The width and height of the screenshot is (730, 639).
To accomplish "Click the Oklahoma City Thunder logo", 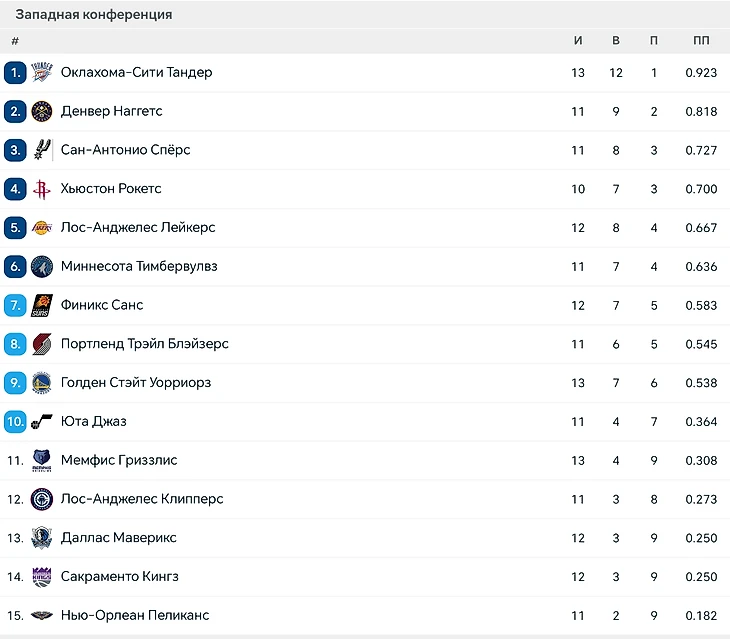I will [x=41, y=72].
